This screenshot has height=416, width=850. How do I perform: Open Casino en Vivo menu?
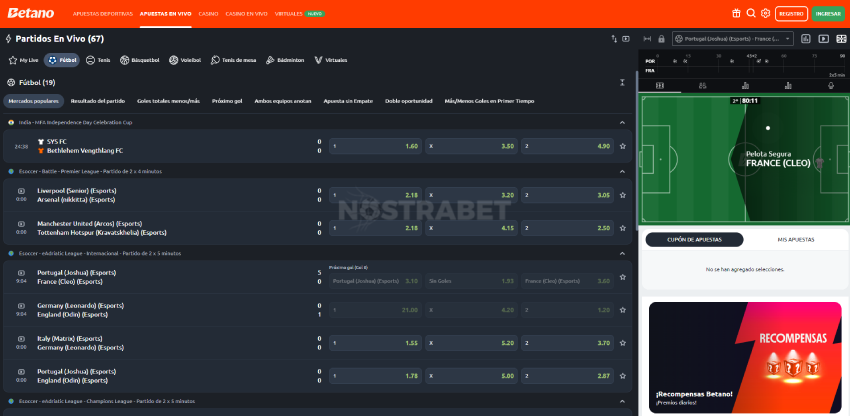tap(247, 14)
